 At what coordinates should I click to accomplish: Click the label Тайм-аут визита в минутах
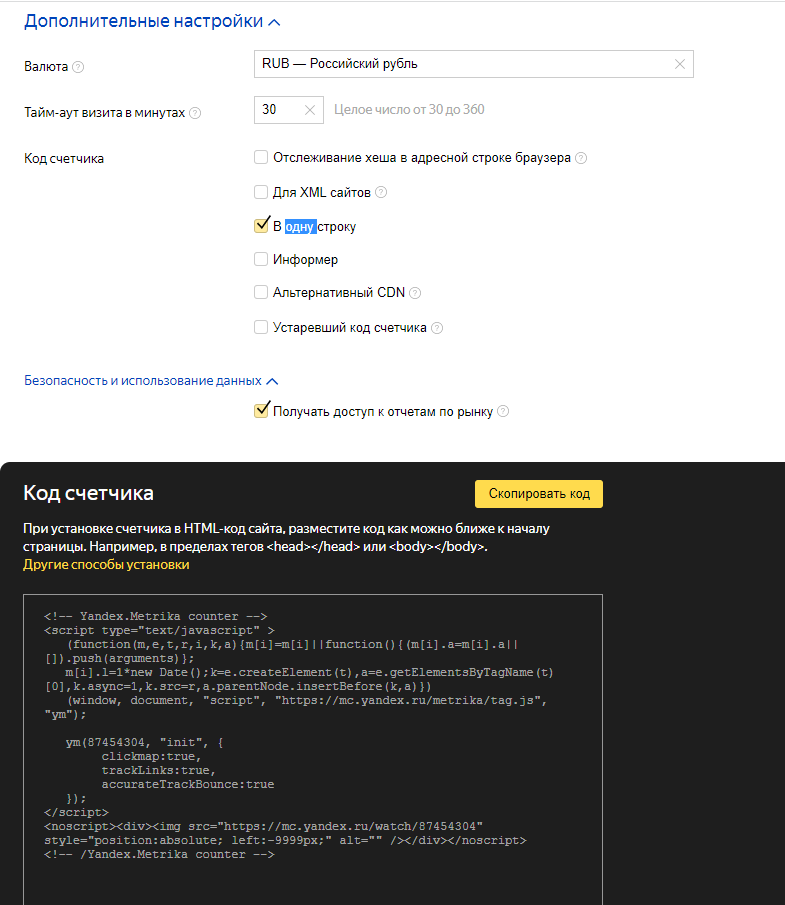pyautogui.click(x=104, y=113)
